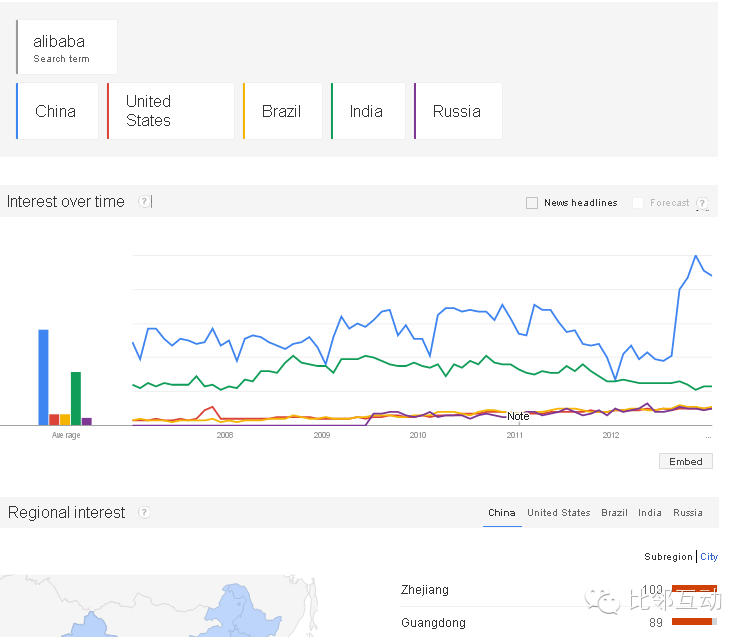Select the Russia location box
The image size is (745, 637).
(x=458, y=111)
